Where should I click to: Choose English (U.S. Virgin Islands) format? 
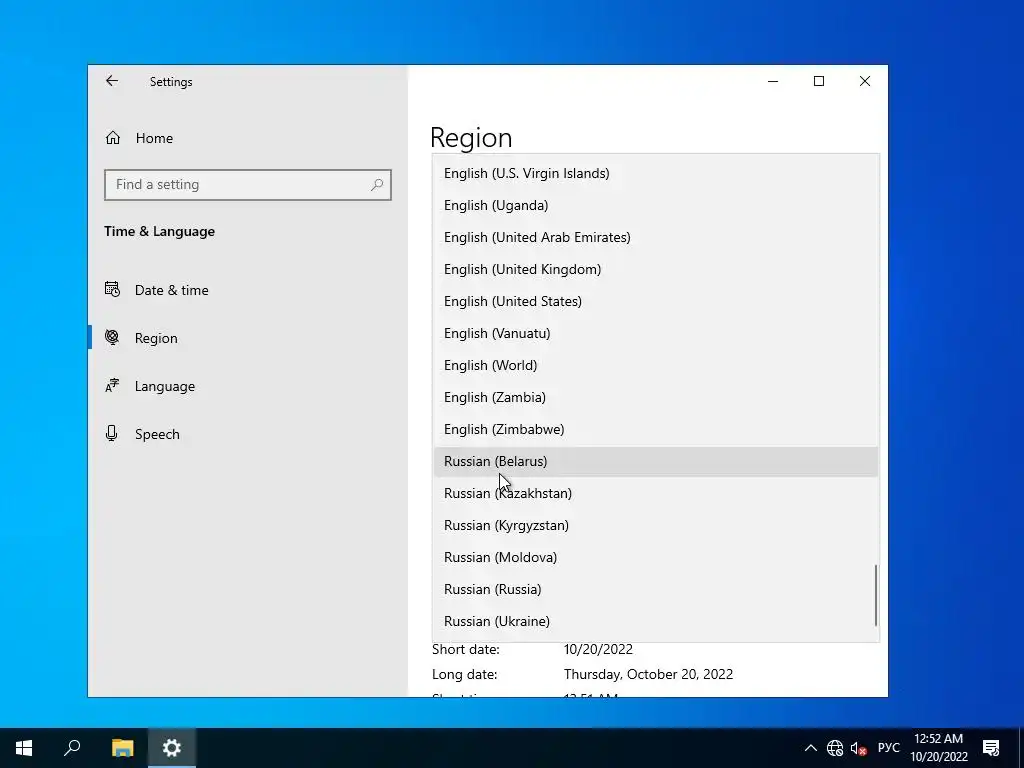click(x=656, y=173)
